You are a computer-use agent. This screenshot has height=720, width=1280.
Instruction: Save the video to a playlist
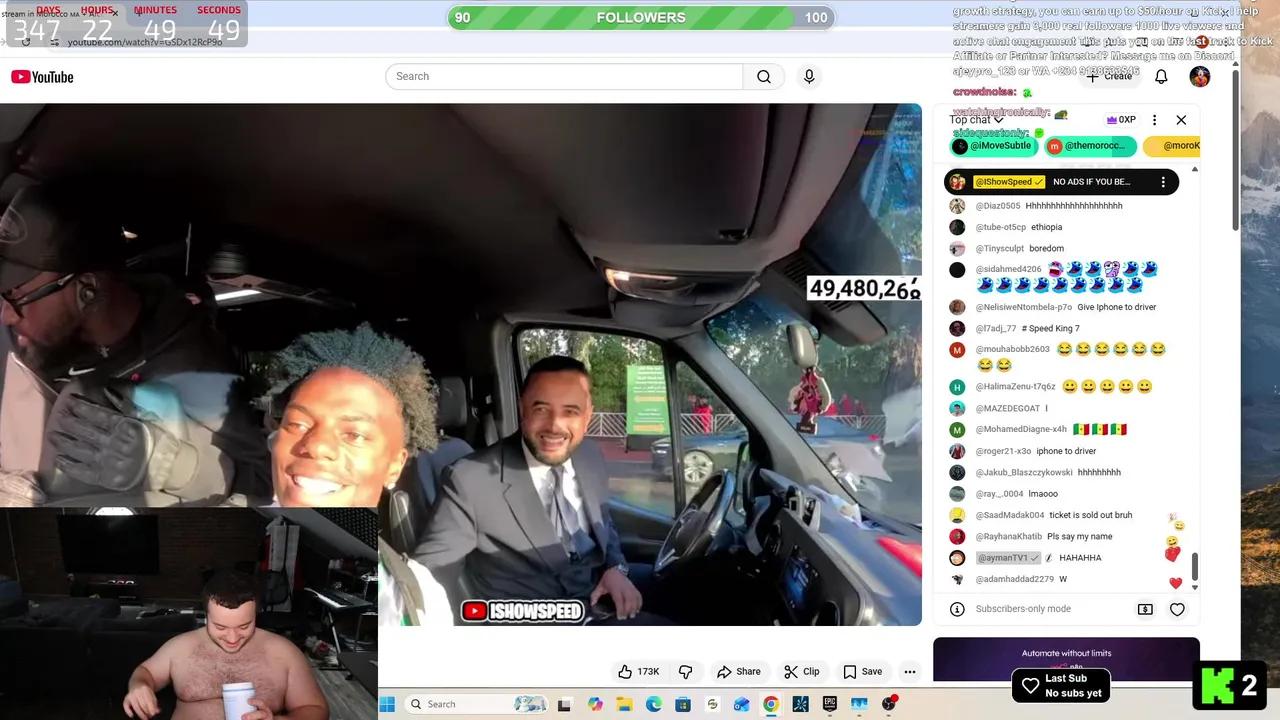(x=862, y=672)
